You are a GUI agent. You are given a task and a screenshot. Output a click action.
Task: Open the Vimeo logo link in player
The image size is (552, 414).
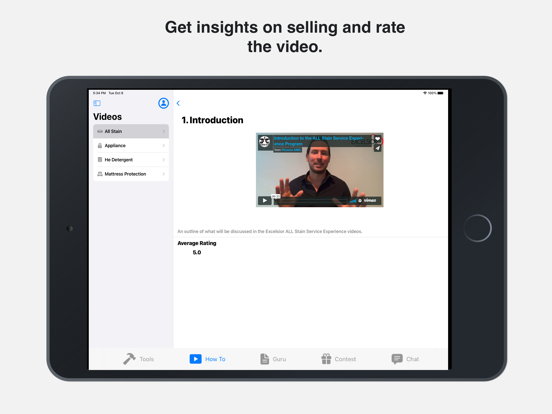pos(370,200)
